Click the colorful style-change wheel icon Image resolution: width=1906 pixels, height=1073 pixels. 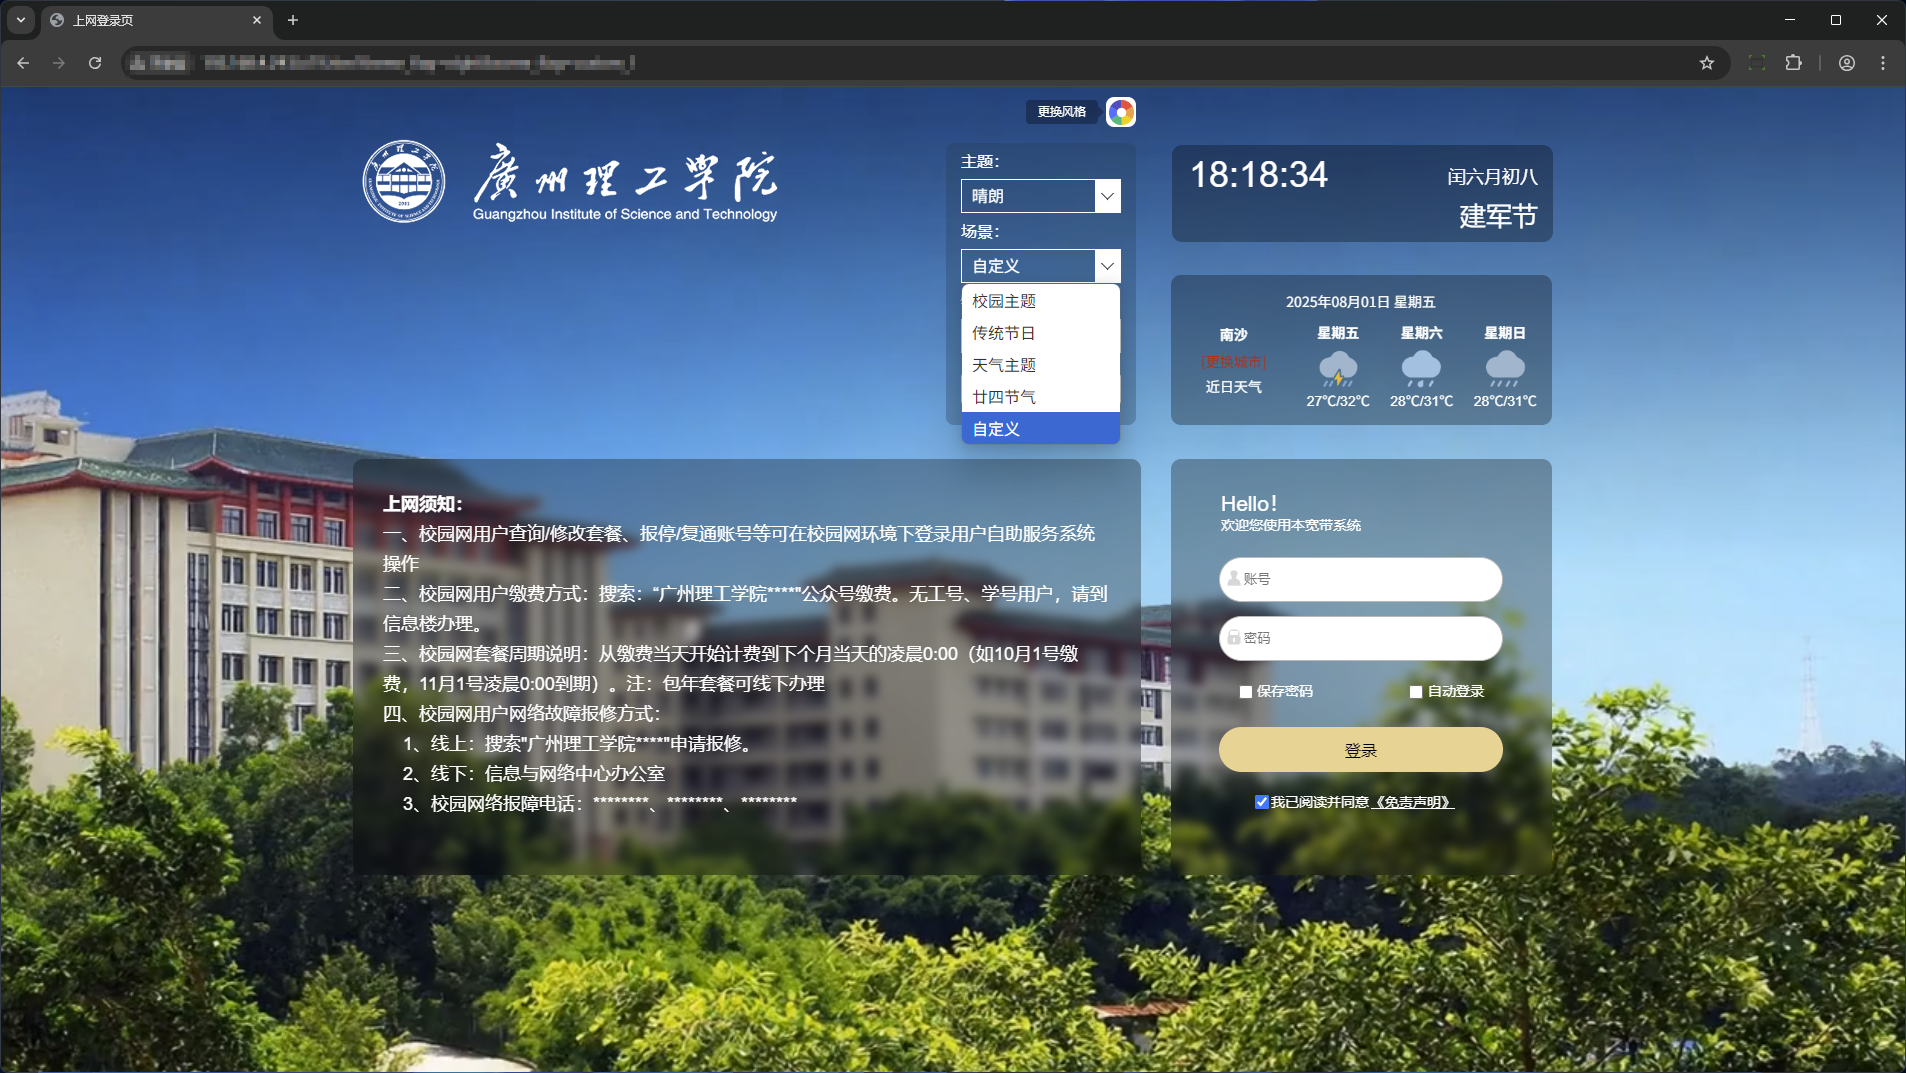(1121, 112)
